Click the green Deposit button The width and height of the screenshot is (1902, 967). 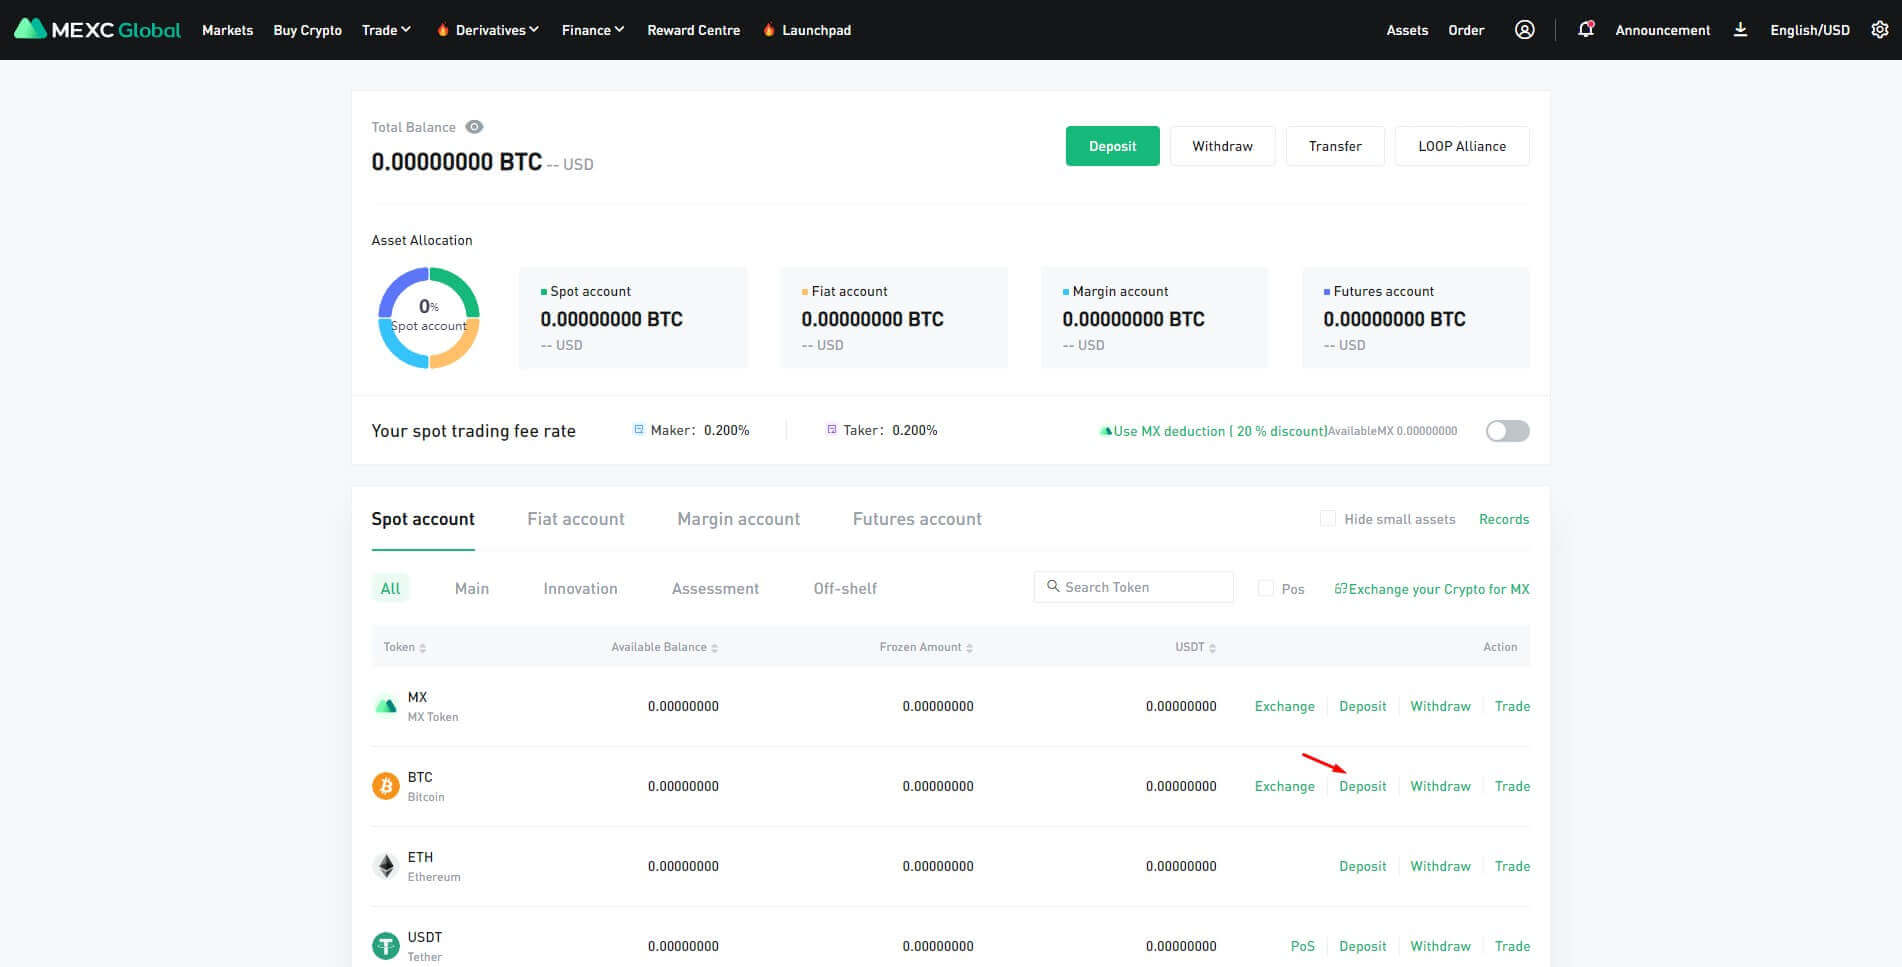[1112, 146]
